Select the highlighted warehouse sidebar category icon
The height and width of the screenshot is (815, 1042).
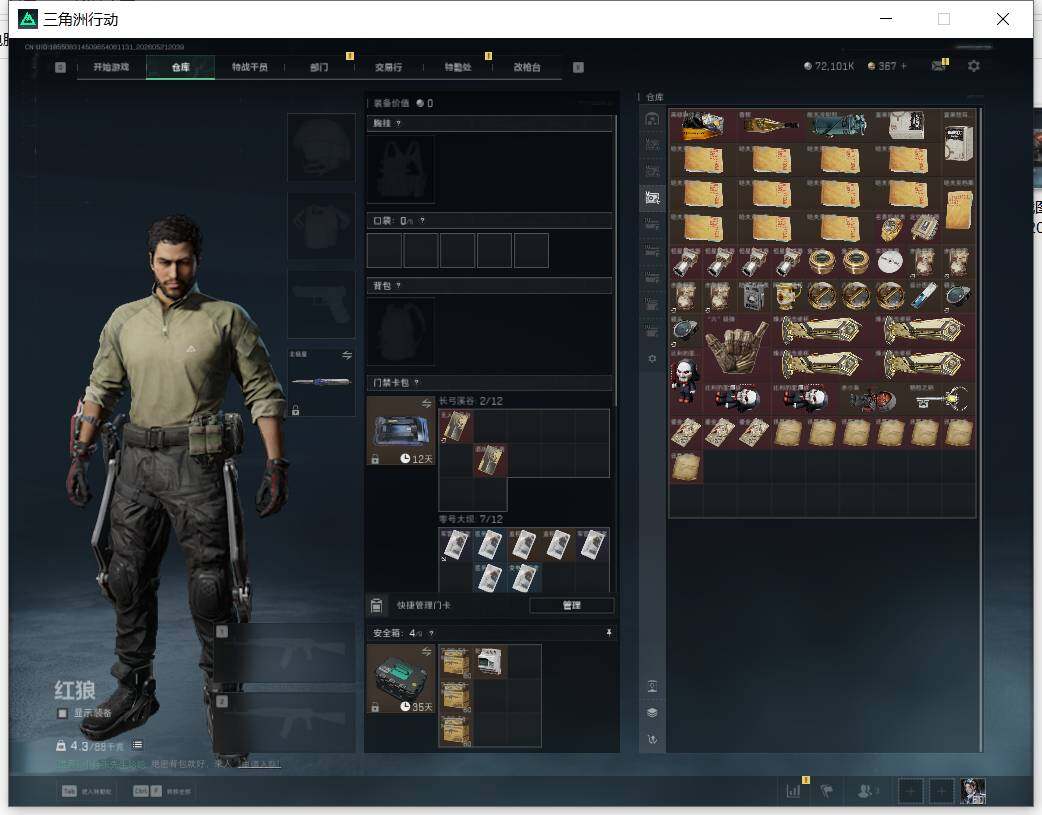point(652,197)
